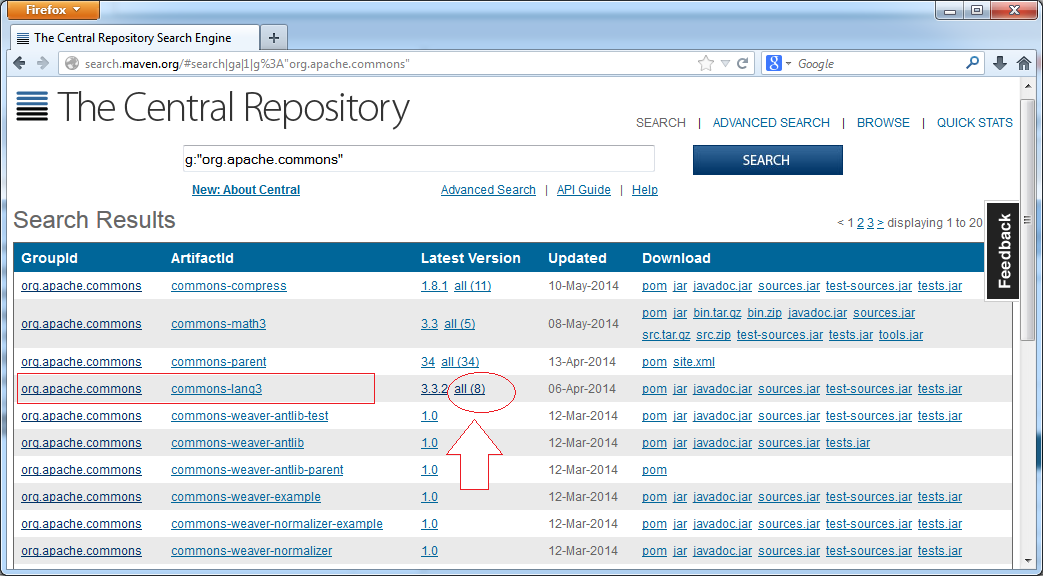This screenshot has width=1043, height=576.
Task: Open the commons-weaver-example artifact link
Action: (x=245, y=497)
